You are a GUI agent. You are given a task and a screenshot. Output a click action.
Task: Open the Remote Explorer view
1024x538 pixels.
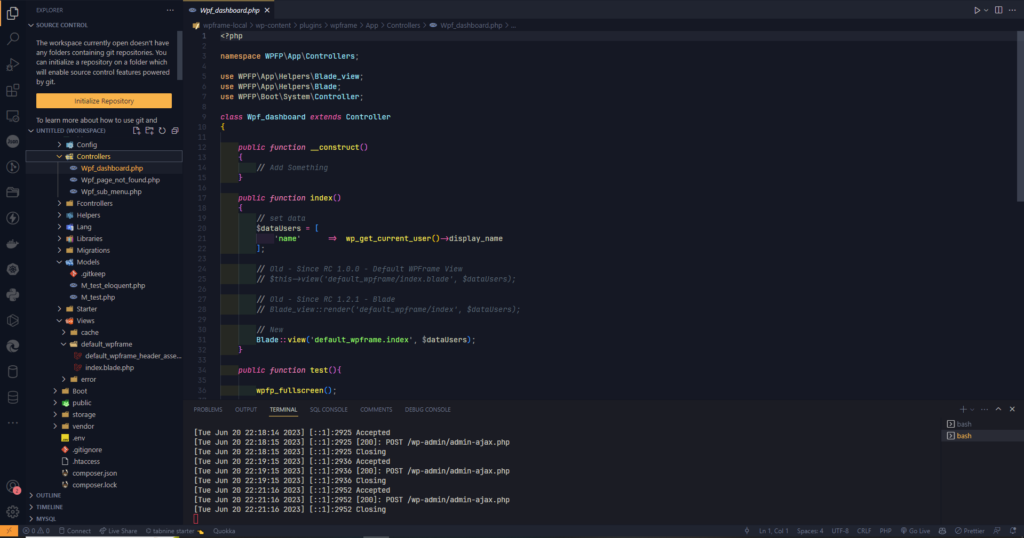[12, 116]
